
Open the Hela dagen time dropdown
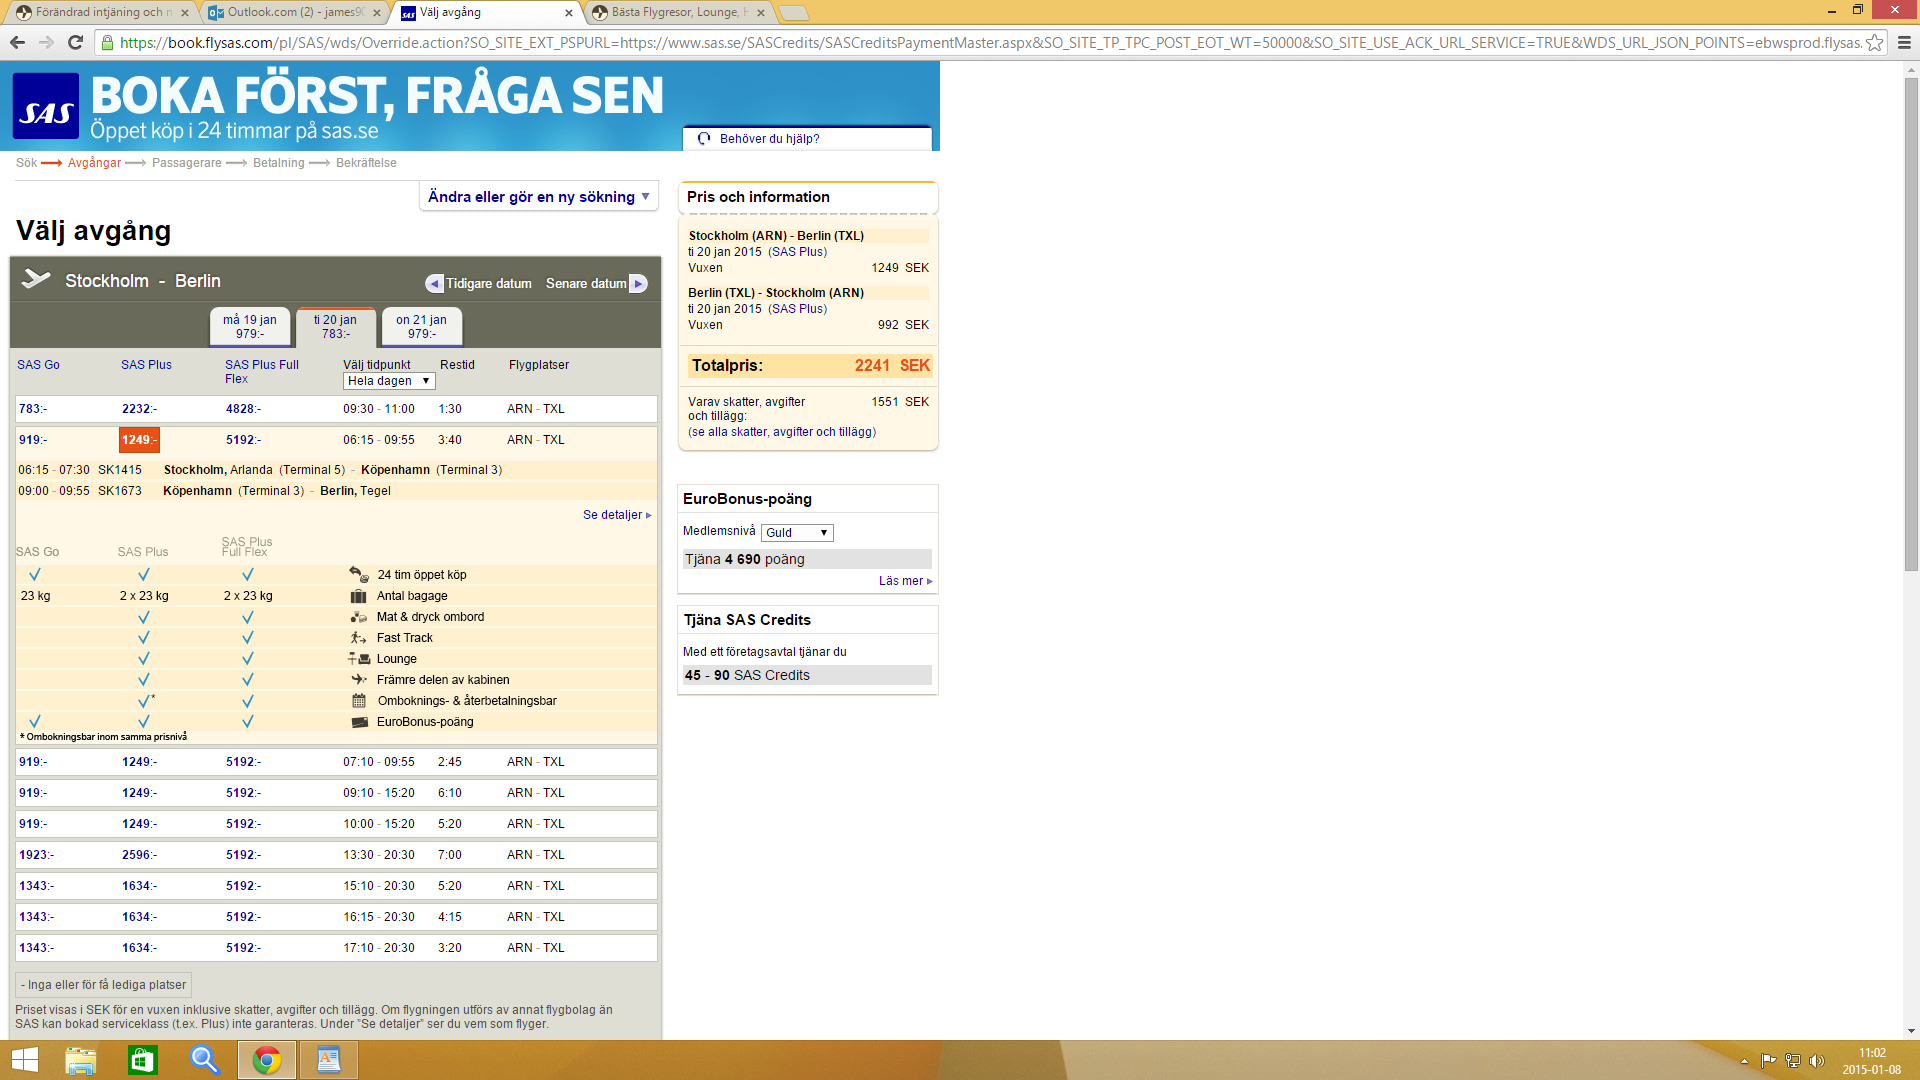(x=389, y=381)
